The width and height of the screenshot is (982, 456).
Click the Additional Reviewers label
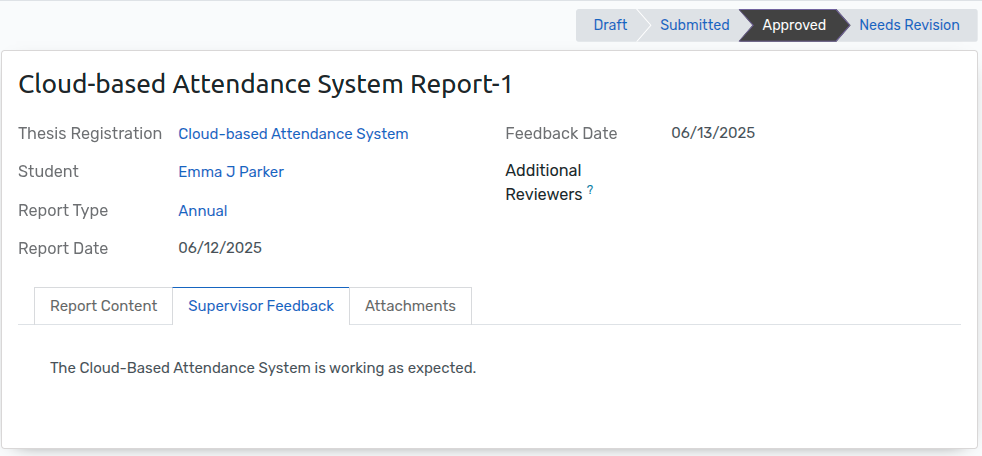tap(544, 182)
